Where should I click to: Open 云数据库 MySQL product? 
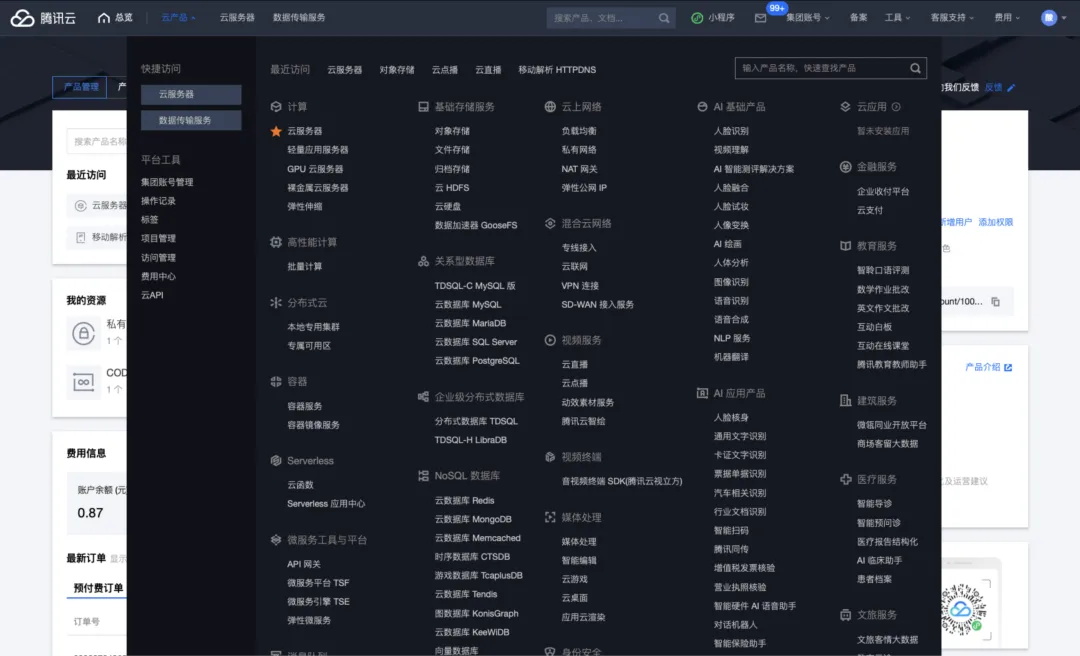point(468,305)
